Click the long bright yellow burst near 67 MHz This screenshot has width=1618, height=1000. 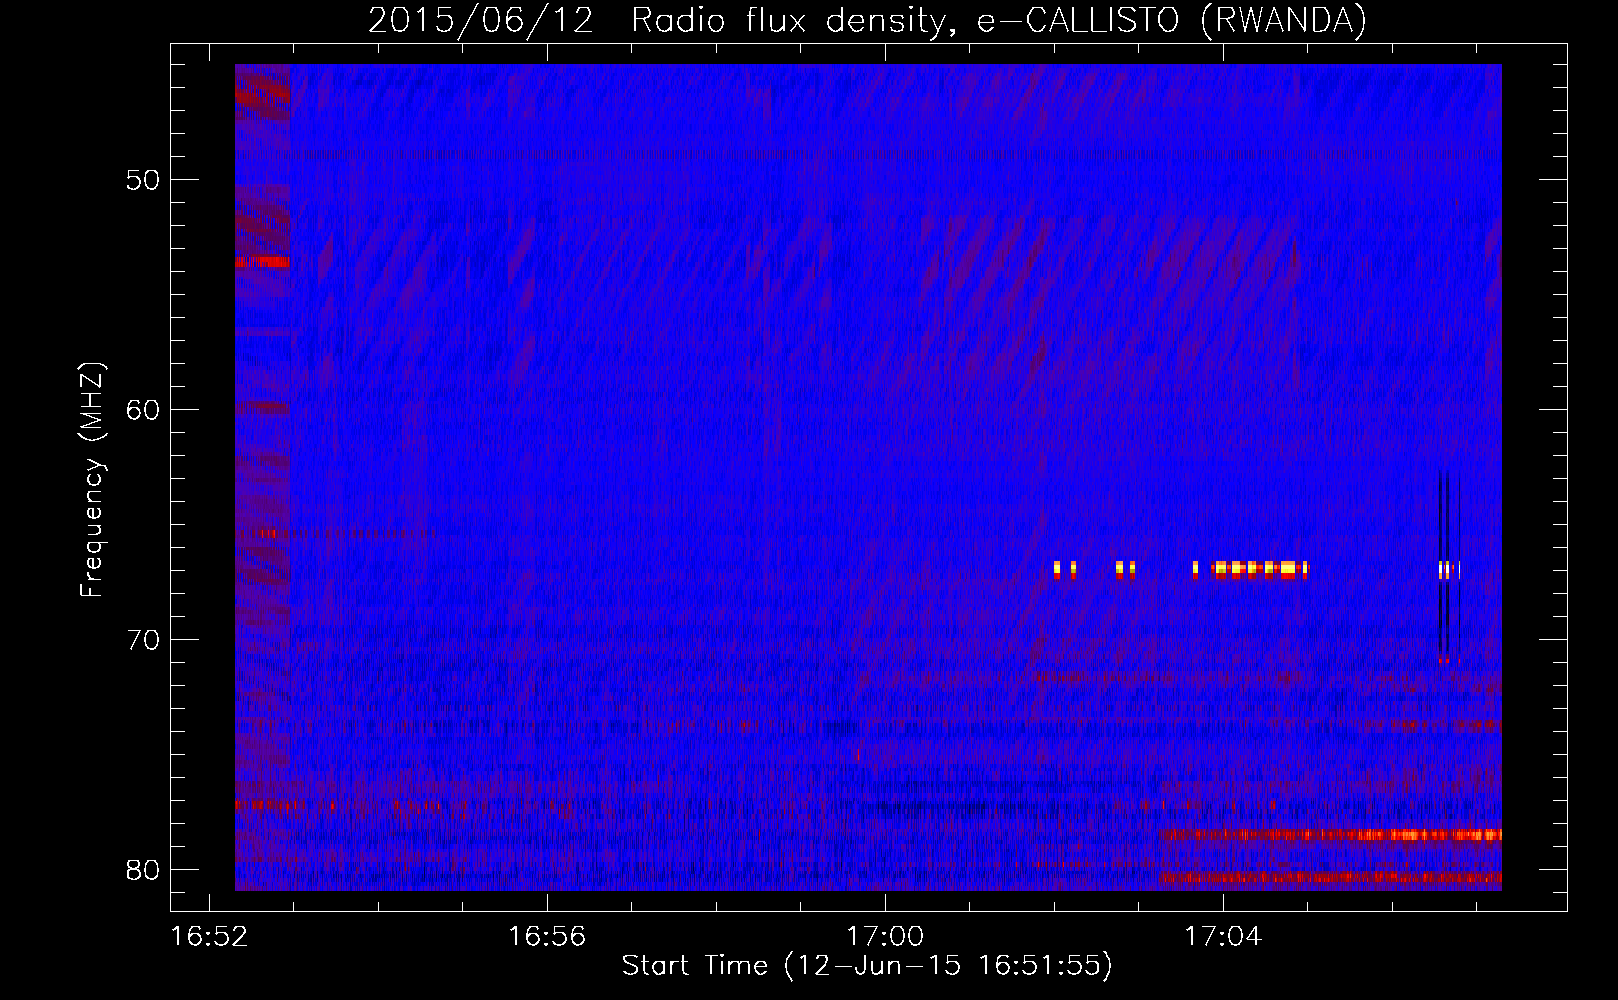[x=1260, y=570]
